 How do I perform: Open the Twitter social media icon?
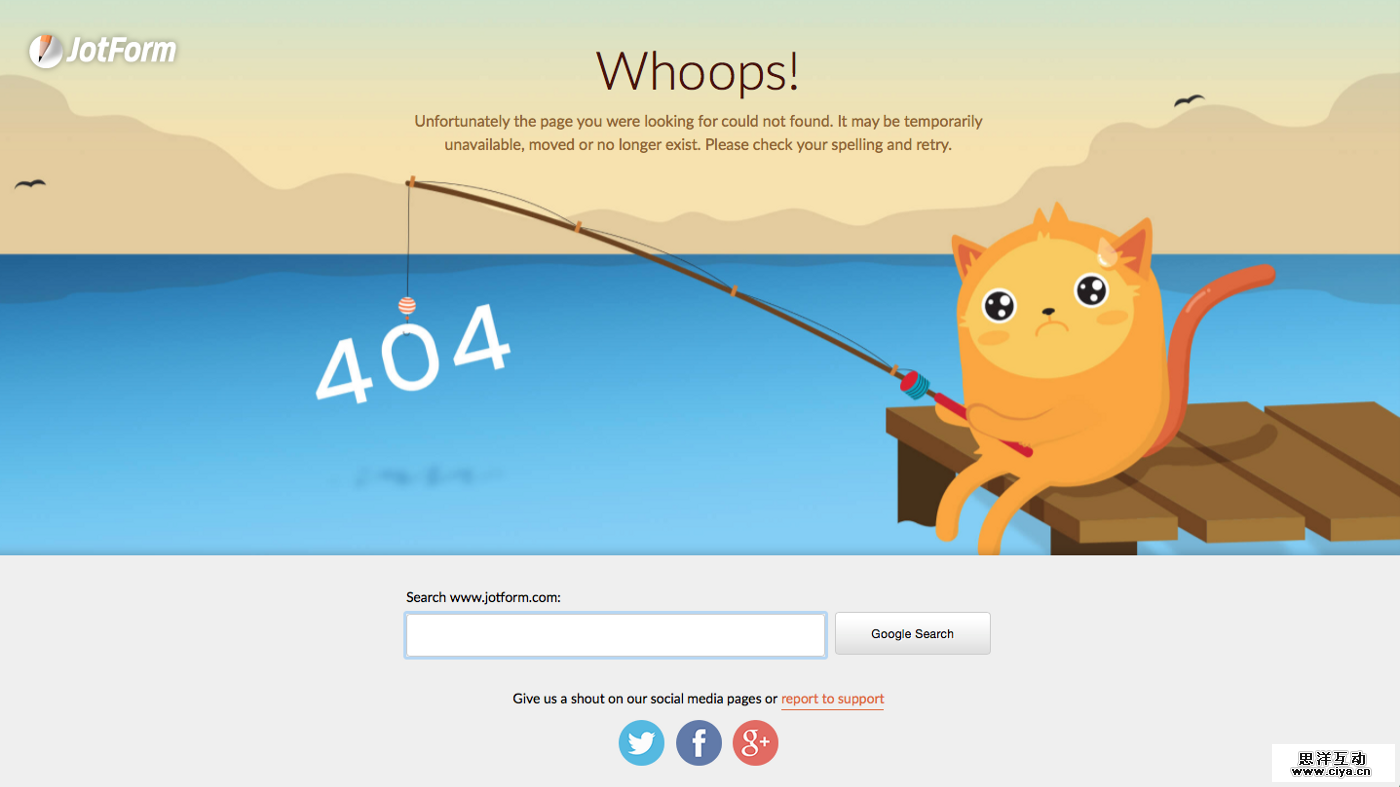(641, 743)
